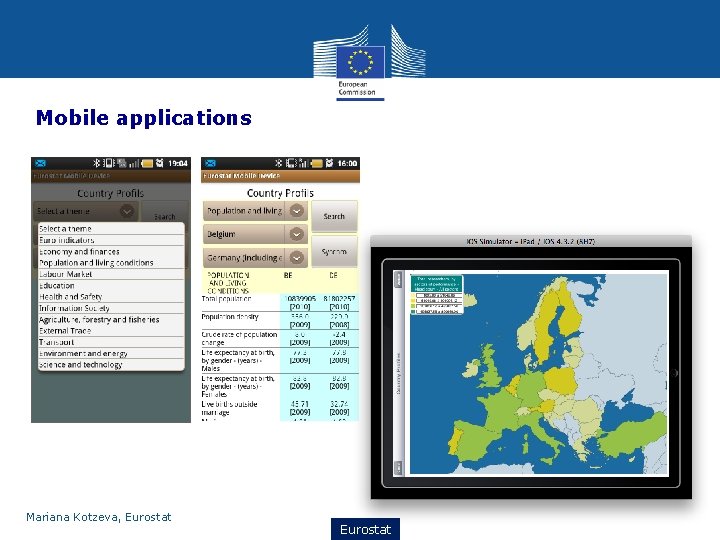Click 'Crude rate of population change' row

pos(280,338)
